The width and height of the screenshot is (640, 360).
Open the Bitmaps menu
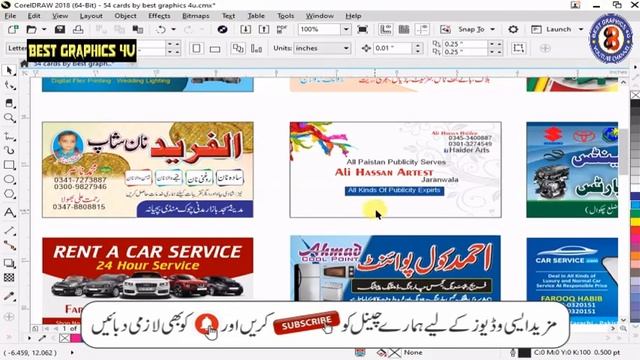(x=196, y=16)
